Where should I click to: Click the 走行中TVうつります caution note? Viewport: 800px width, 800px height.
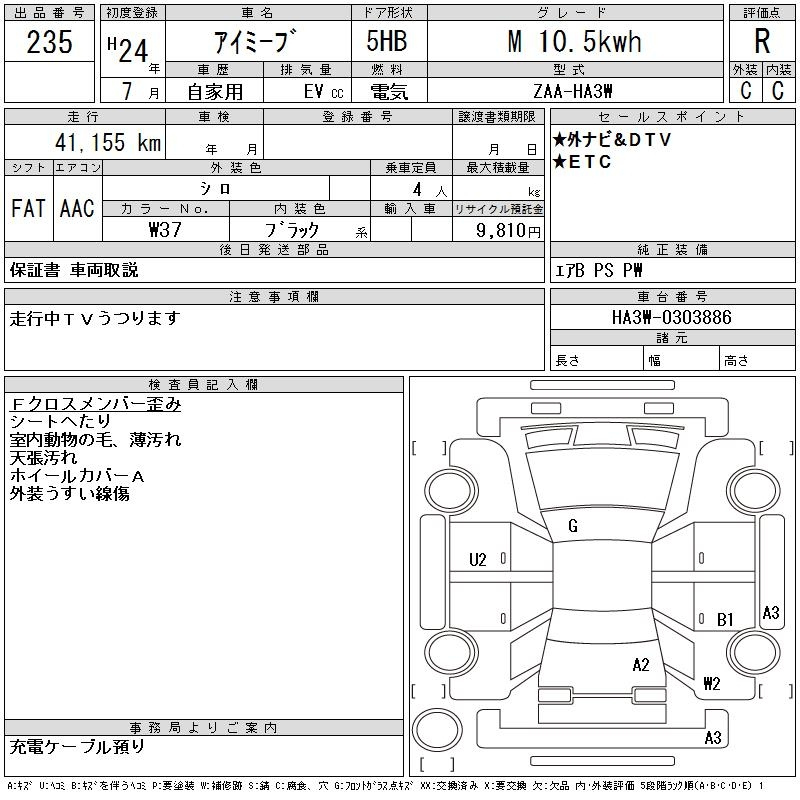click(95, 318)
